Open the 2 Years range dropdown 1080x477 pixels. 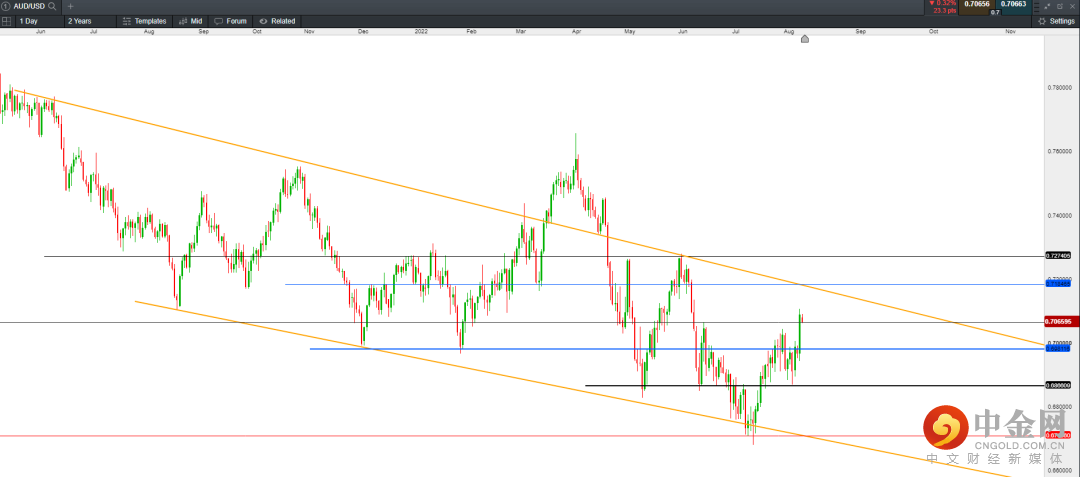pos(90,21)
